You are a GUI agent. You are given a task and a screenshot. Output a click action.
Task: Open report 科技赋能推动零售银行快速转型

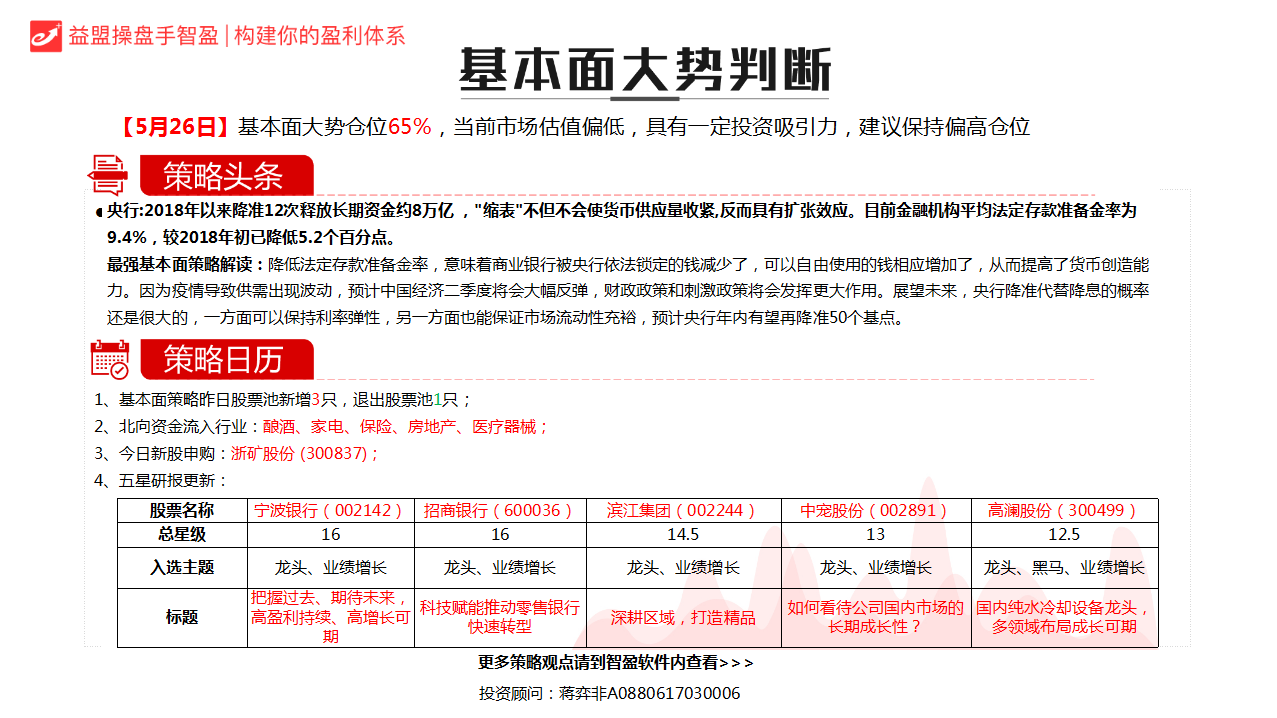[x=500, y=617]
